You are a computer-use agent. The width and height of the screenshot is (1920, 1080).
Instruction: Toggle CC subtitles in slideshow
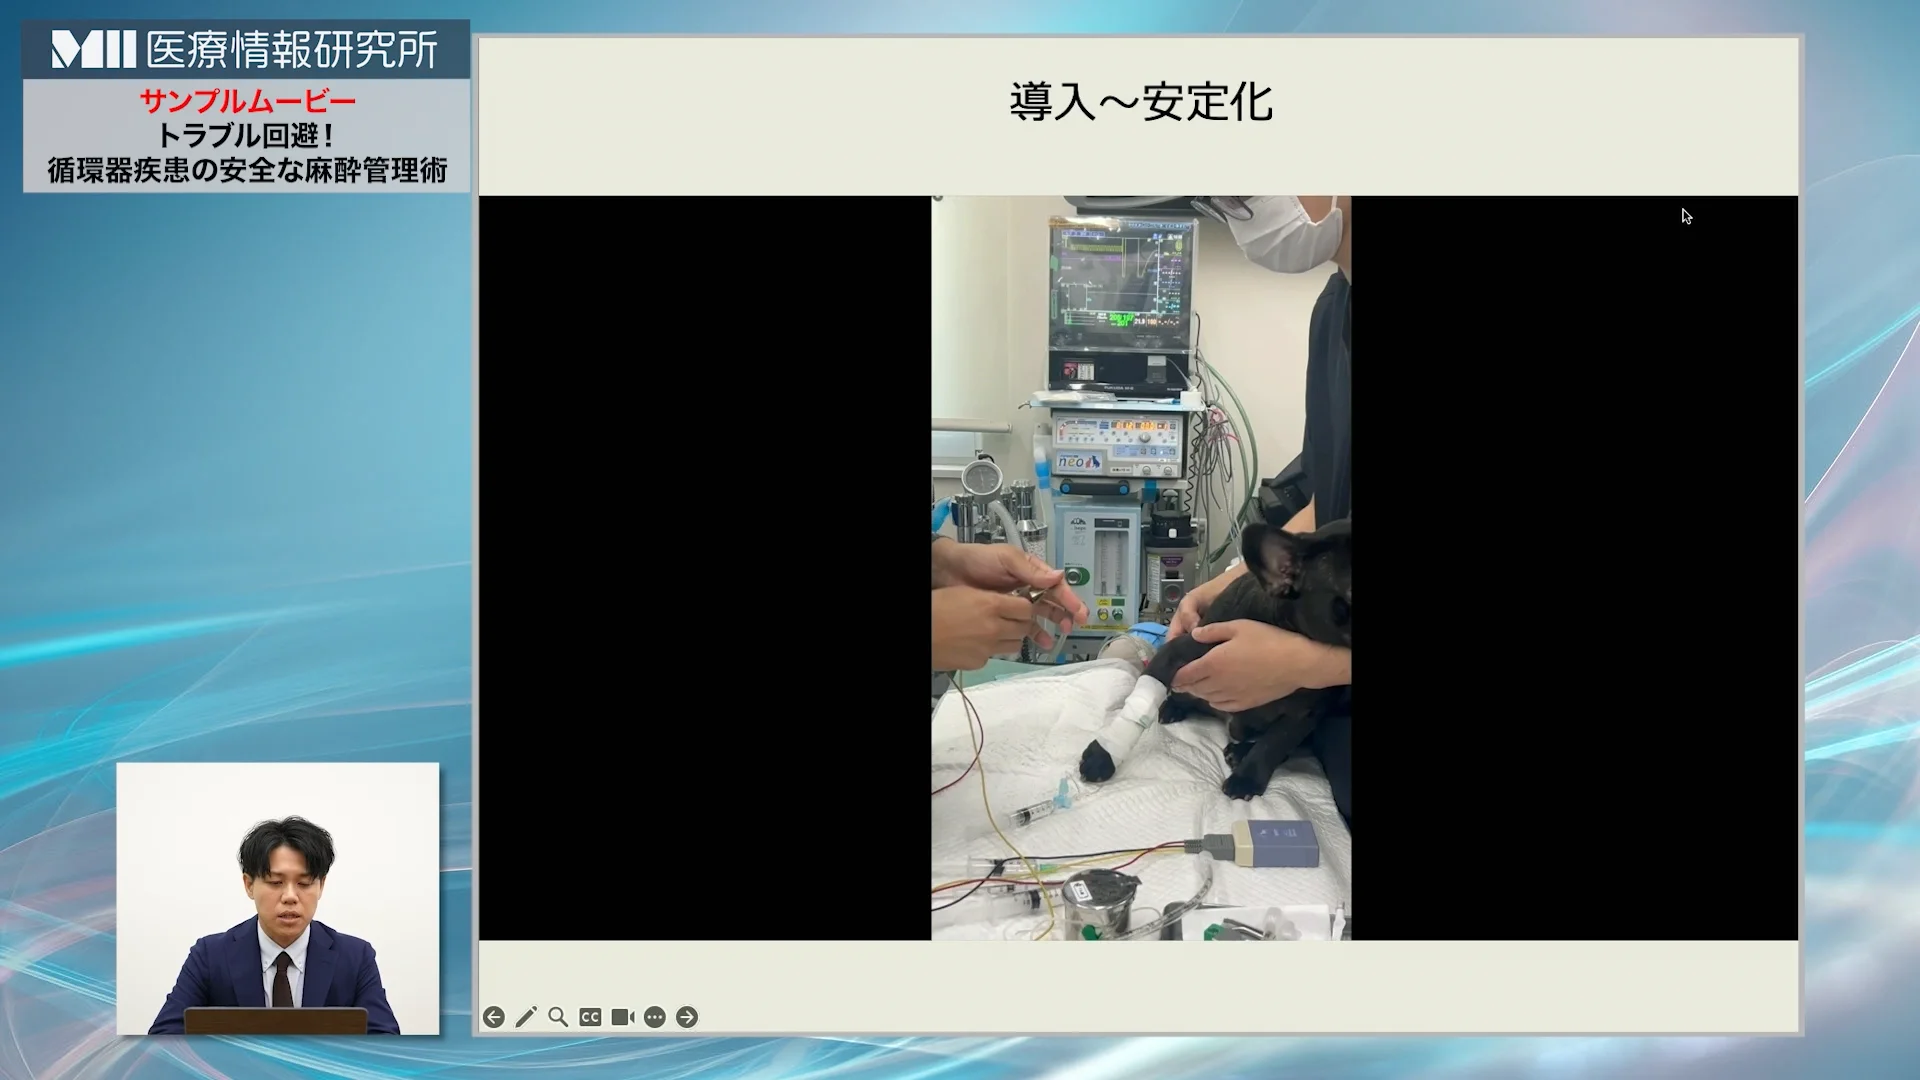(x=590, y=1017)
